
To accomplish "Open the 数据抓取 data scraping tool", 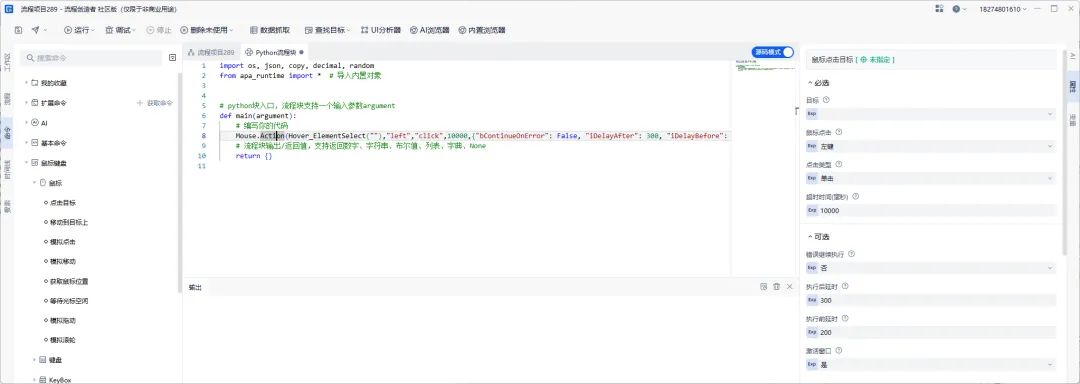I will pos(269,30).
